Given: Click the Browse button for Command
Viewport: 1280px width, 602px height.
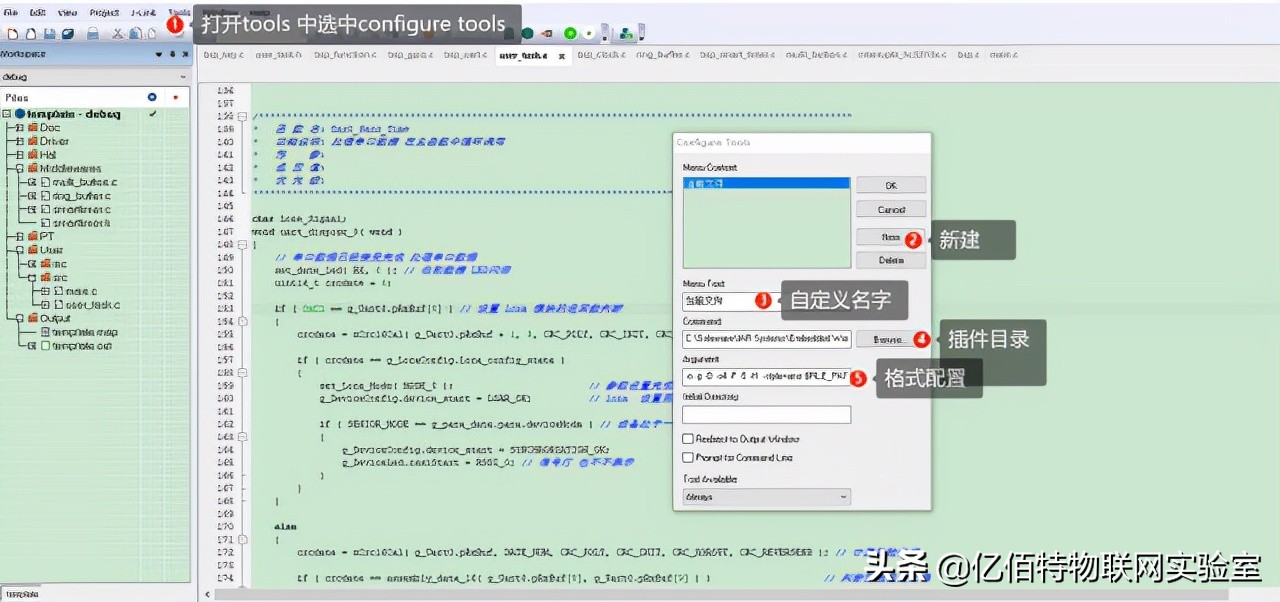Looking at the screenshot, I should [x=891, y=339].
